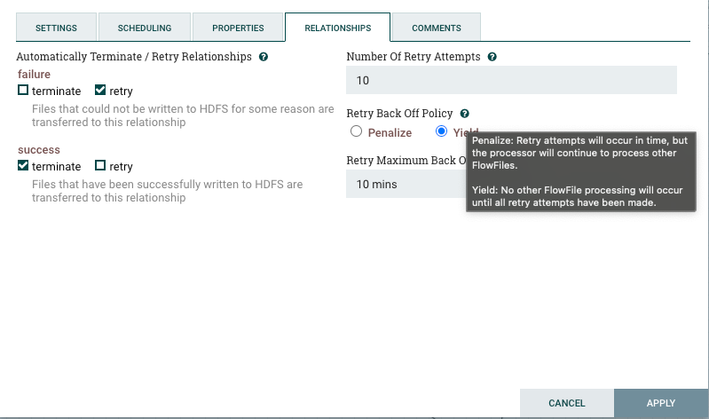Click the success relationship heading
This screenshot has width=709, height=419.
pos(39,150)
